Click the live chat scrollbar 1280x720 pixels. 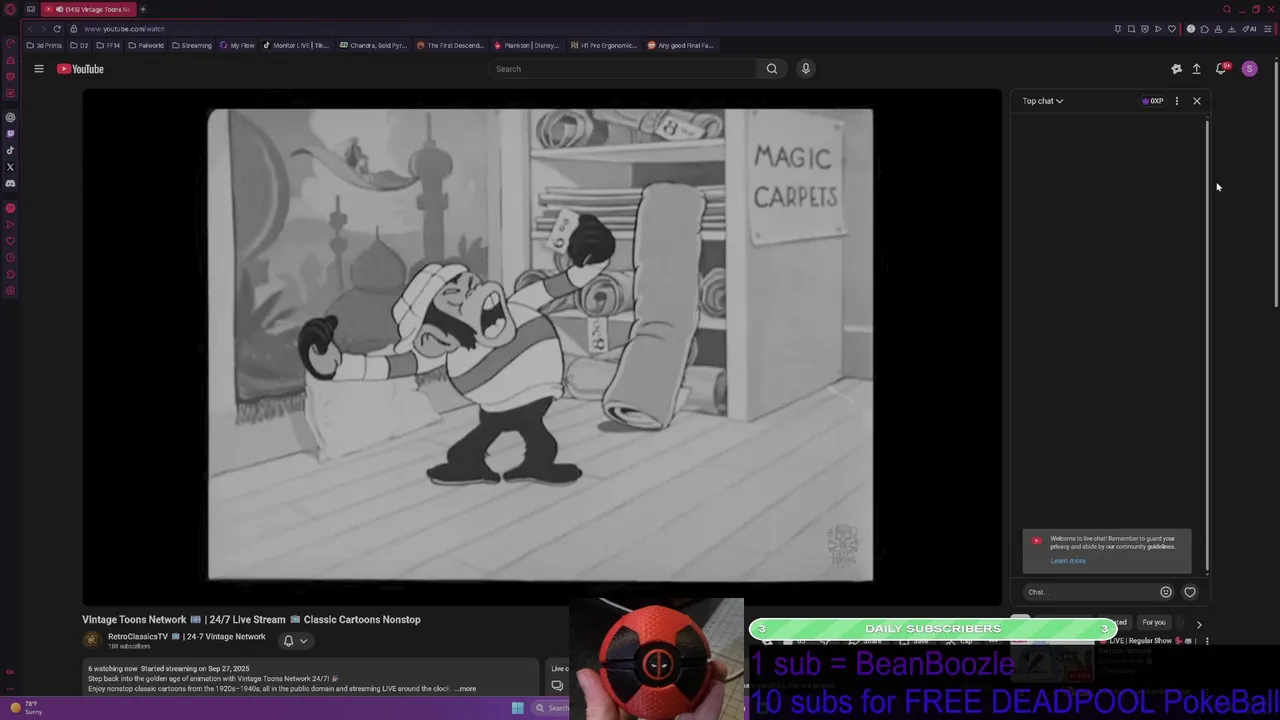1207,345
